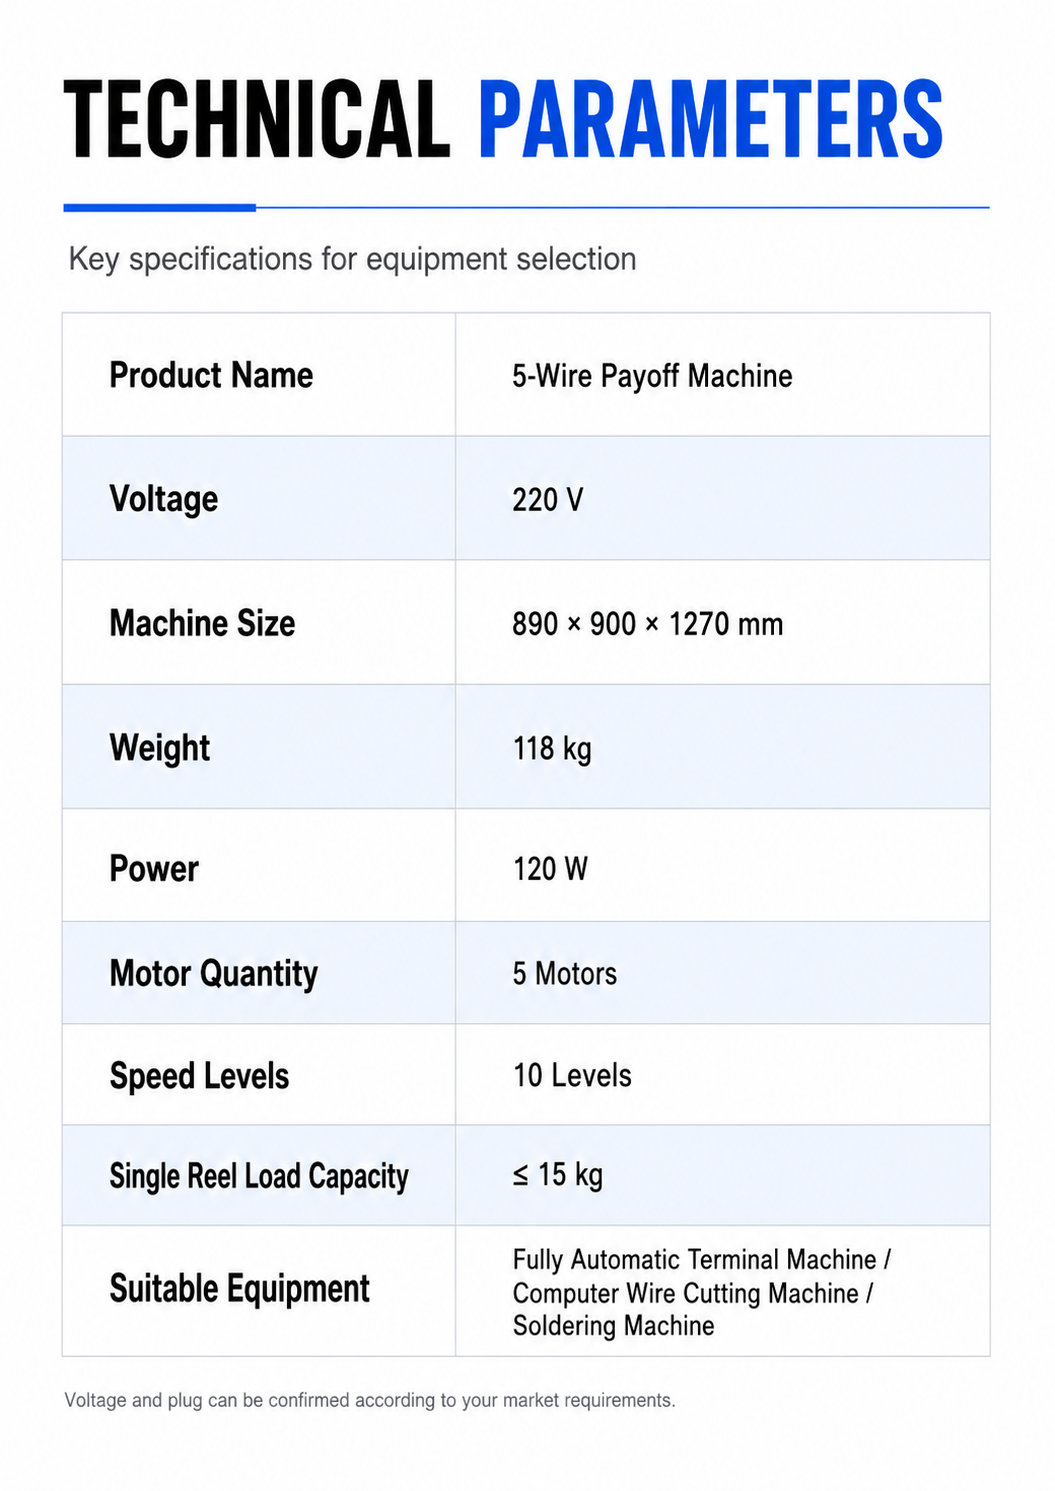Select the 5-Wire Payoff Machine value

click(x=652, y=376)
